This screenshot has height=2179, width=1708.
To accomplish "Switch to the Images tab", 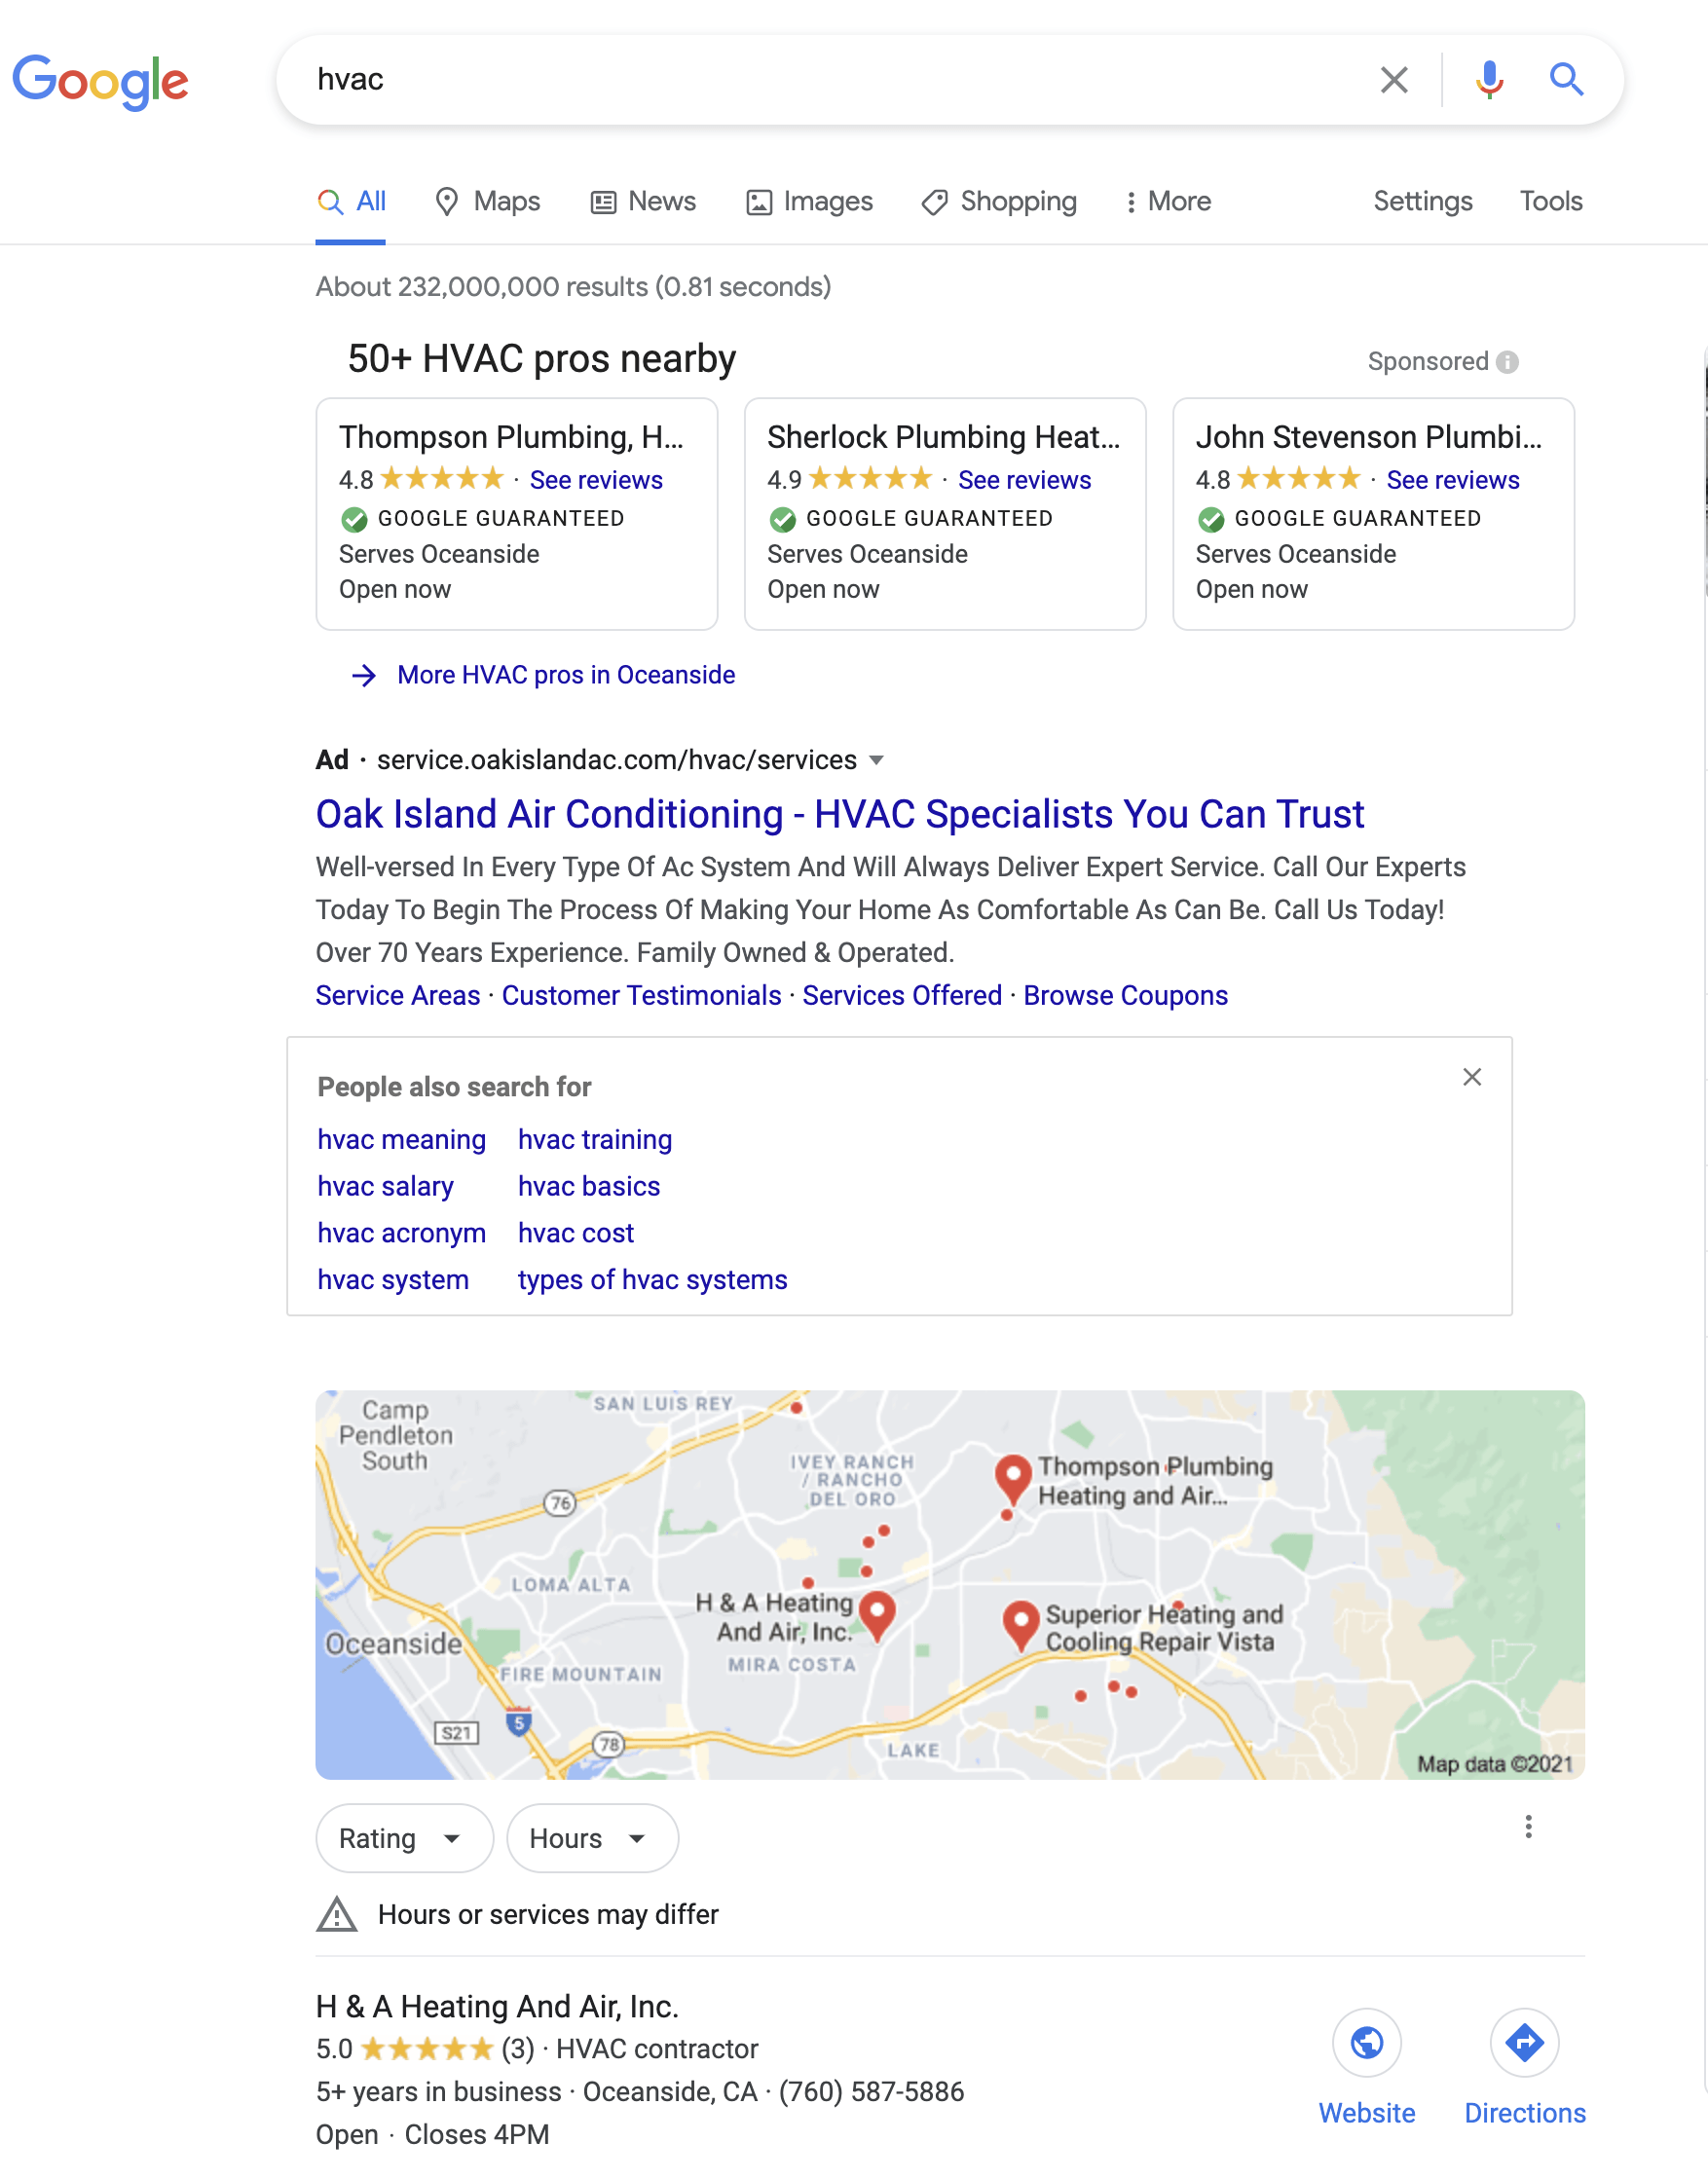I will click(810, 202).
